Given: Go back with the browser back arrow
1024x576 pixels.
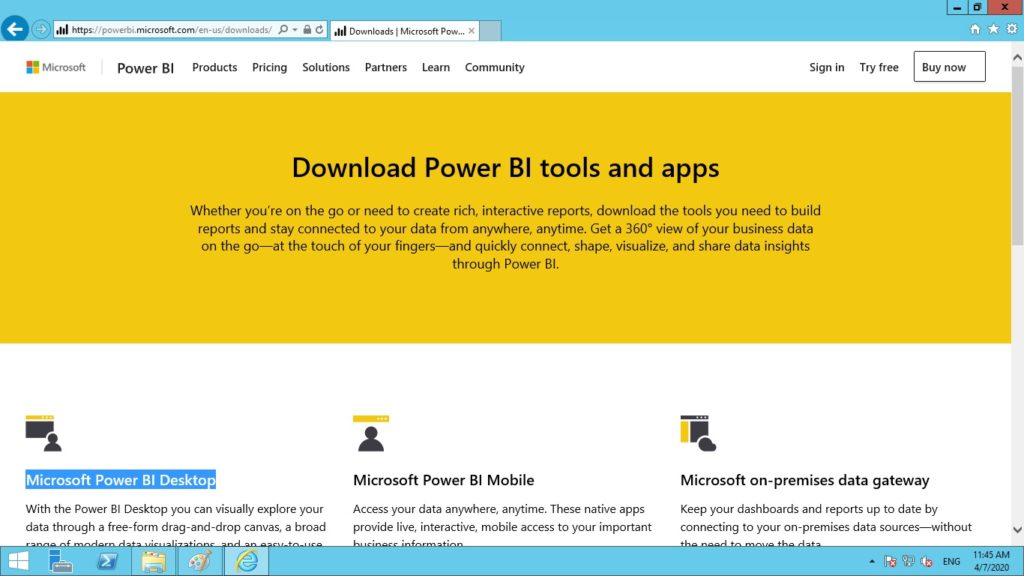Looking at the screenshot, I should pos(14,29).
